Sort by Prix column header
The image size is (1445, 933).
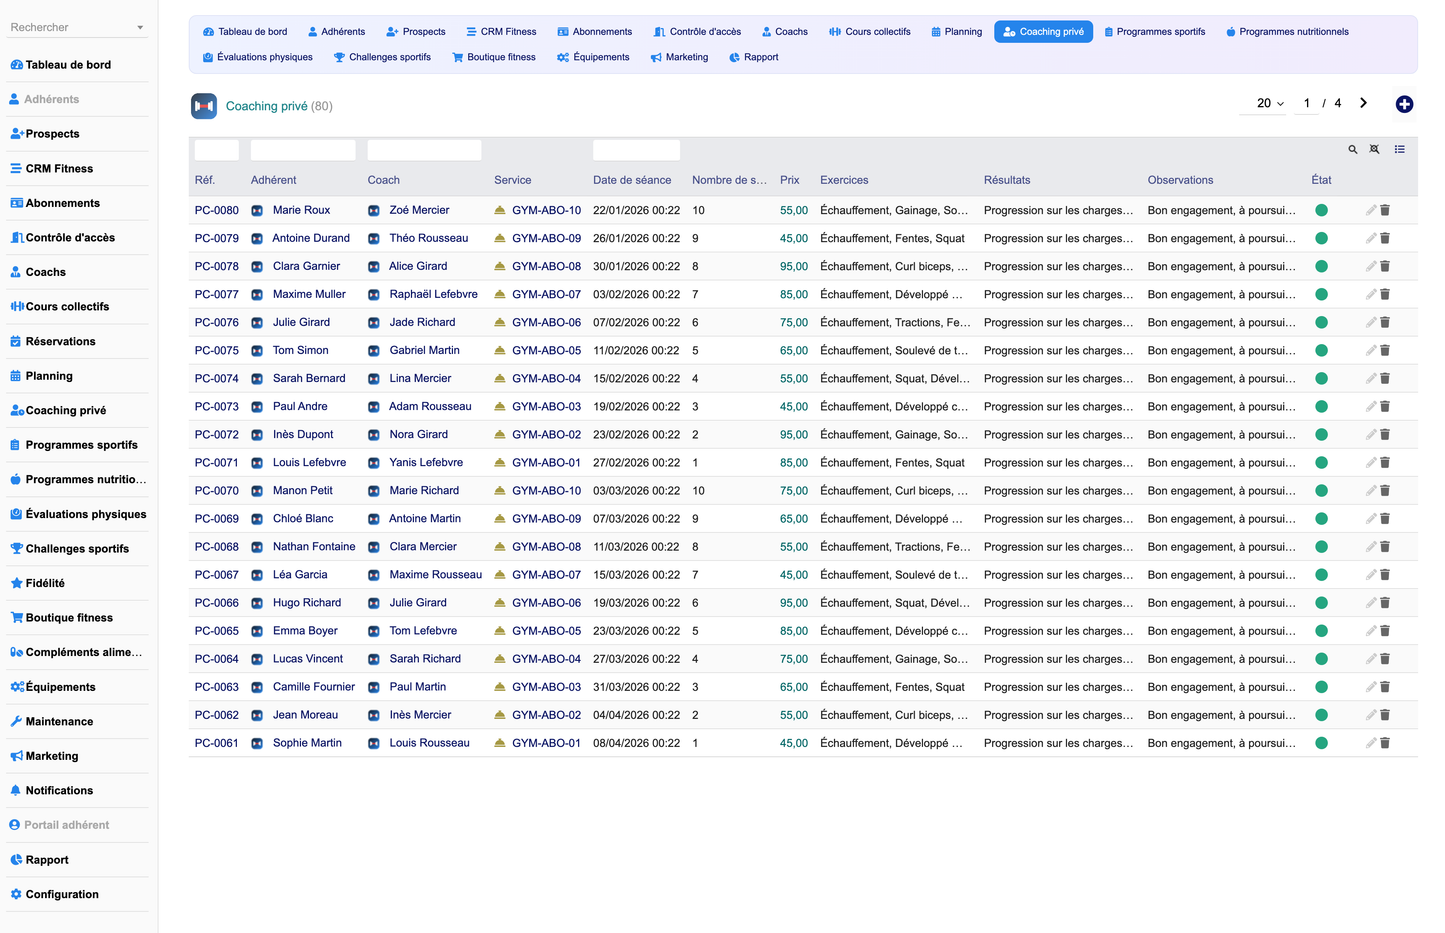tap(790, 180)
